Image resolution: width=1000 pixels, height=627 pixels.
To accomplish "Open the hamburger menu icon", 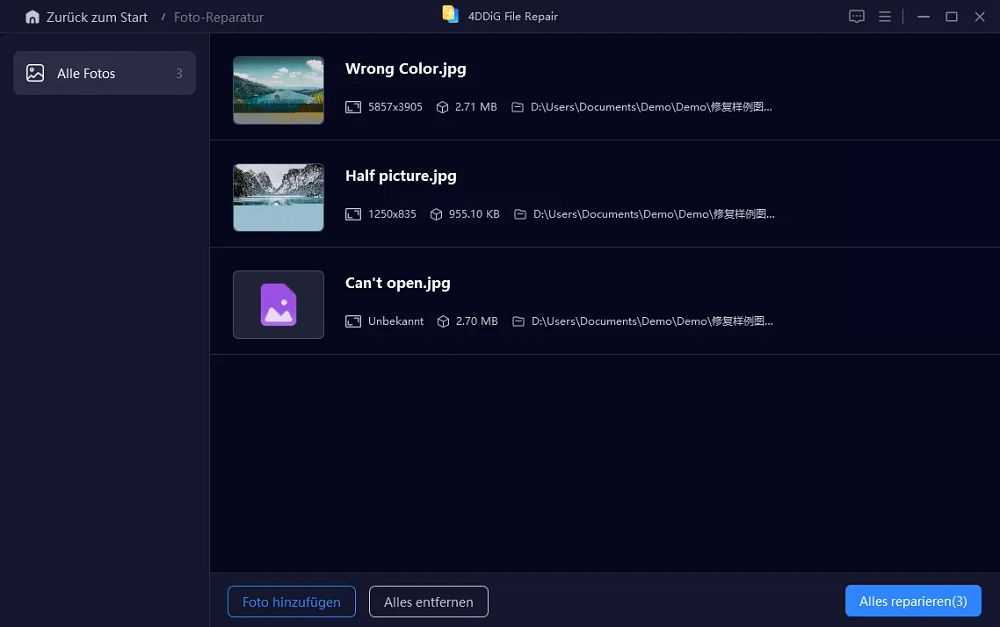I will (885, 17).
